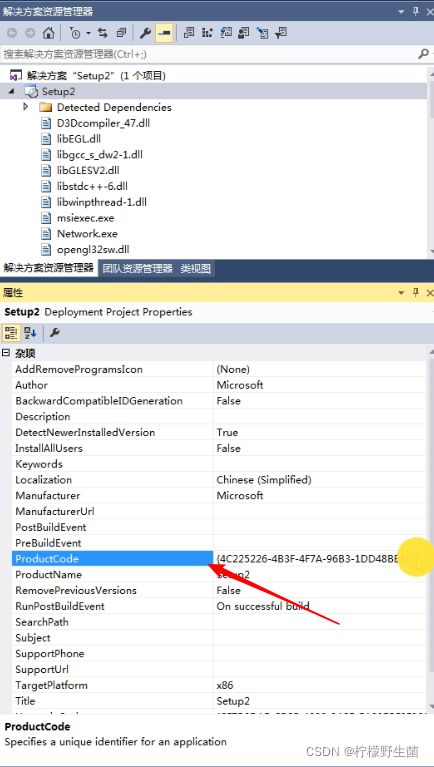The width and height of the screenshot is (434, 767).
Task: Toggle Categorized view in Properties
Action: (11, 333)
